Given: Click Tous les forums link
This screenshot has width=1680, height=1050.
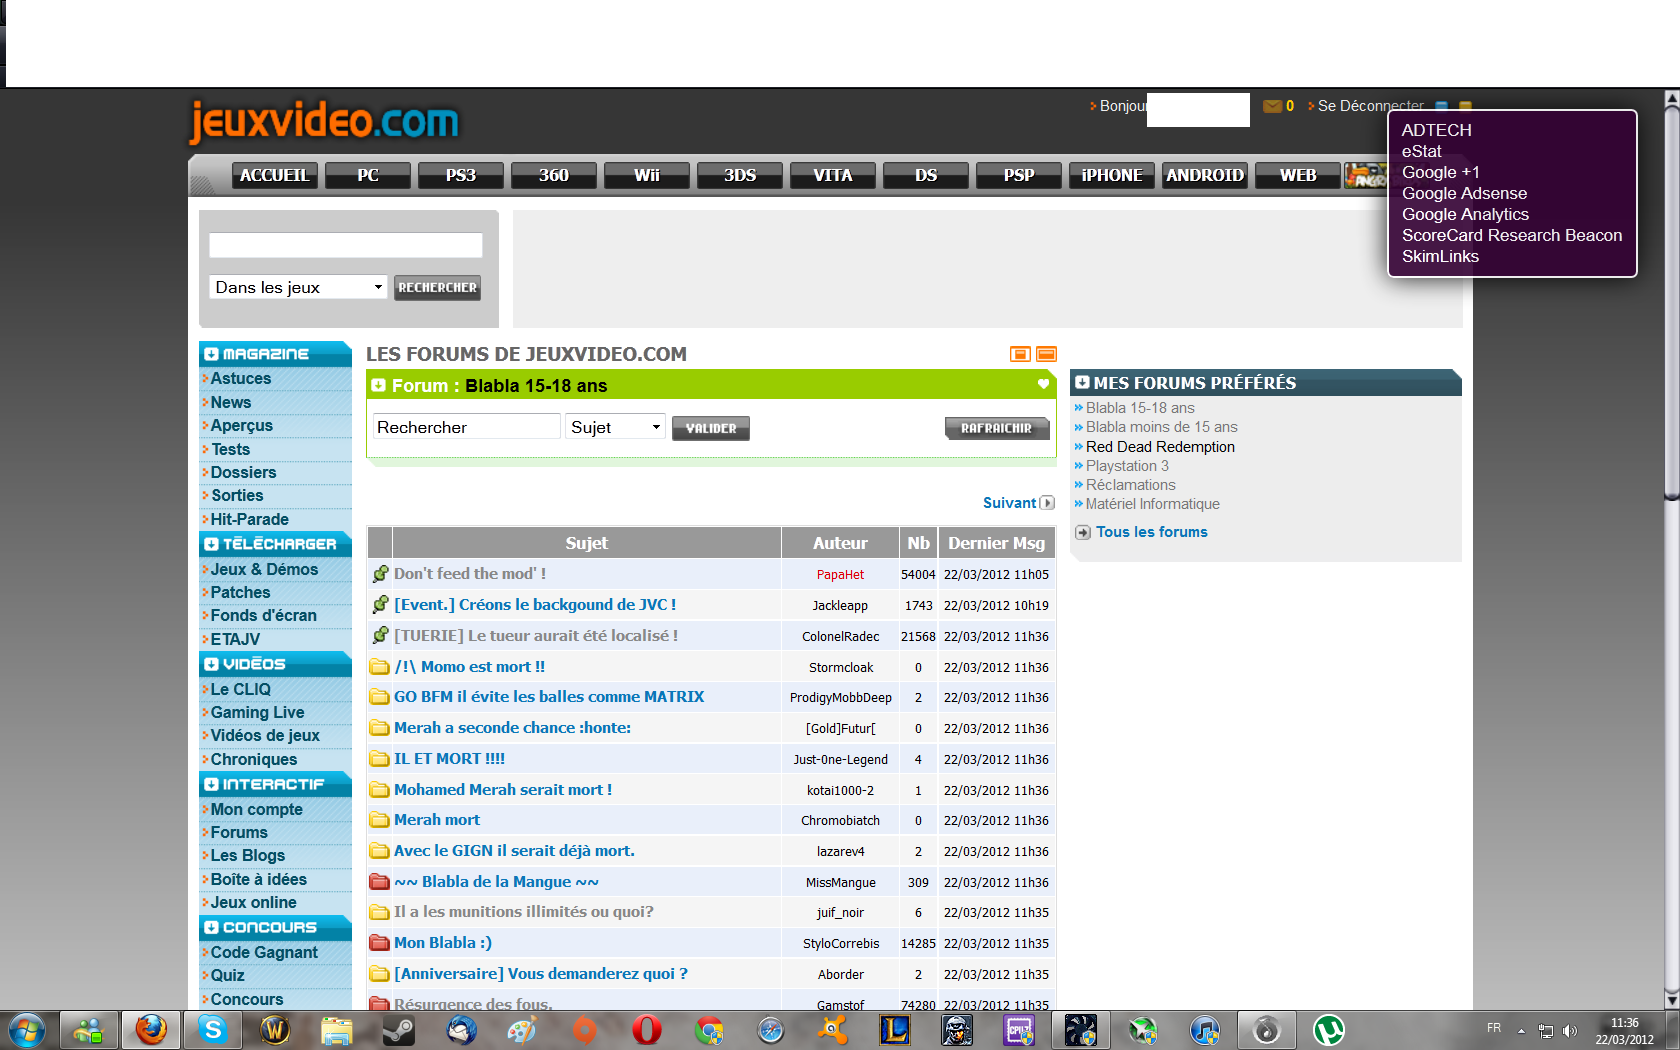Looking at the screenshot, I should point(1152,532).
